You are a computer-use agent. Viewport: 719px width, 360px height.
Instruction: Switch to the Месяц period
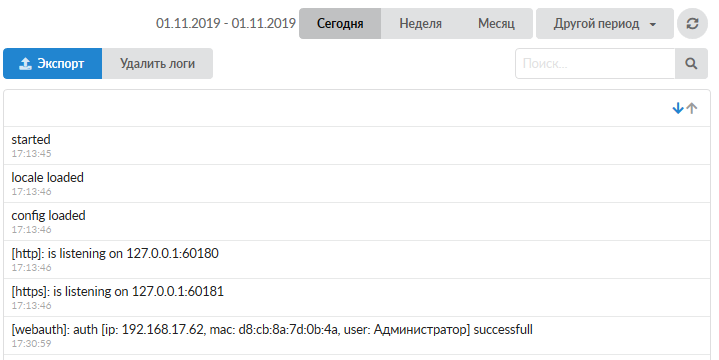pyautogui.click(x=496, y=23)
